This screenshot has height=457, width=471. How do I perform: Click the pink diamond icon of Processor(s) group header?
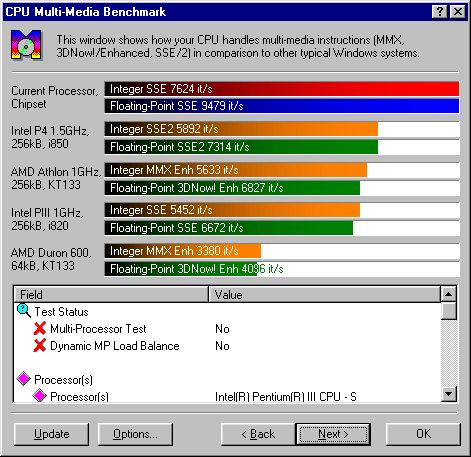coord(24,379)
